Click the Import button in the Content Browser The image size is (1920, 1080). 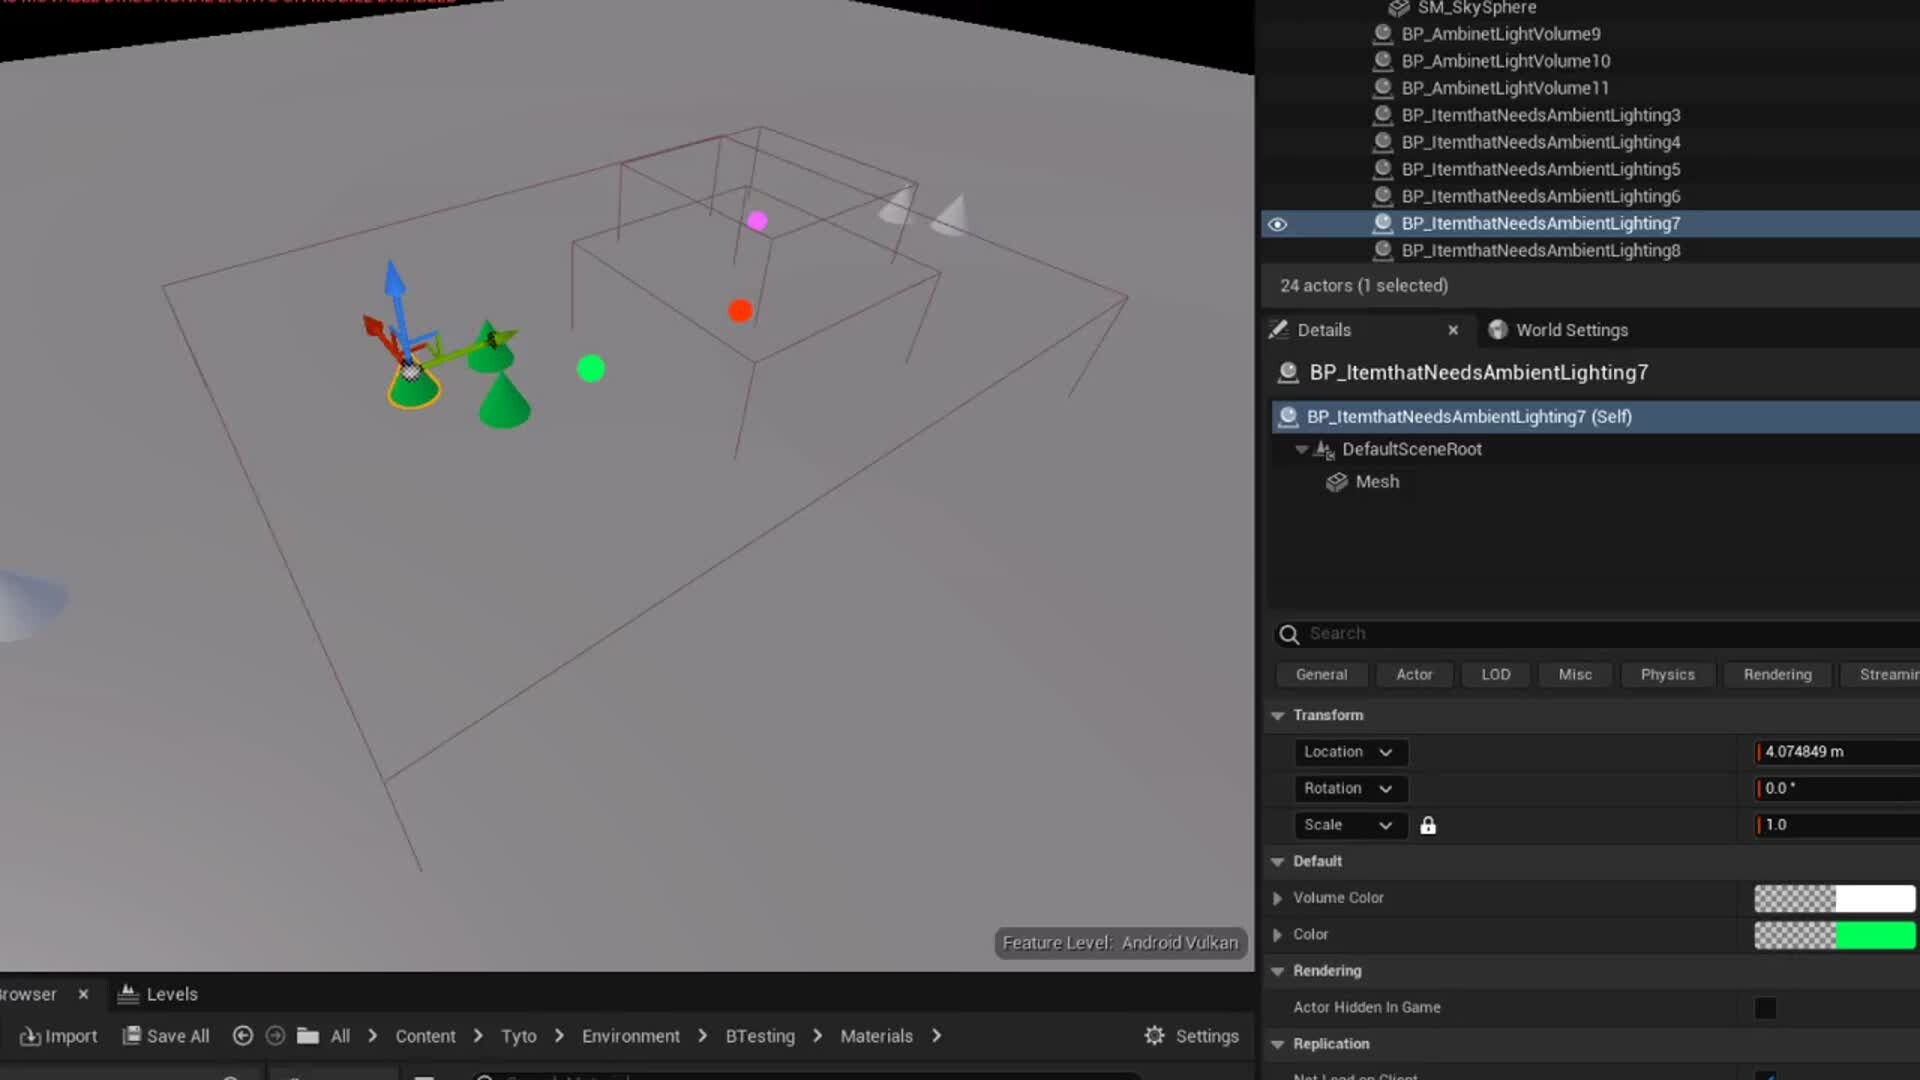click(x=57, y=1035)
